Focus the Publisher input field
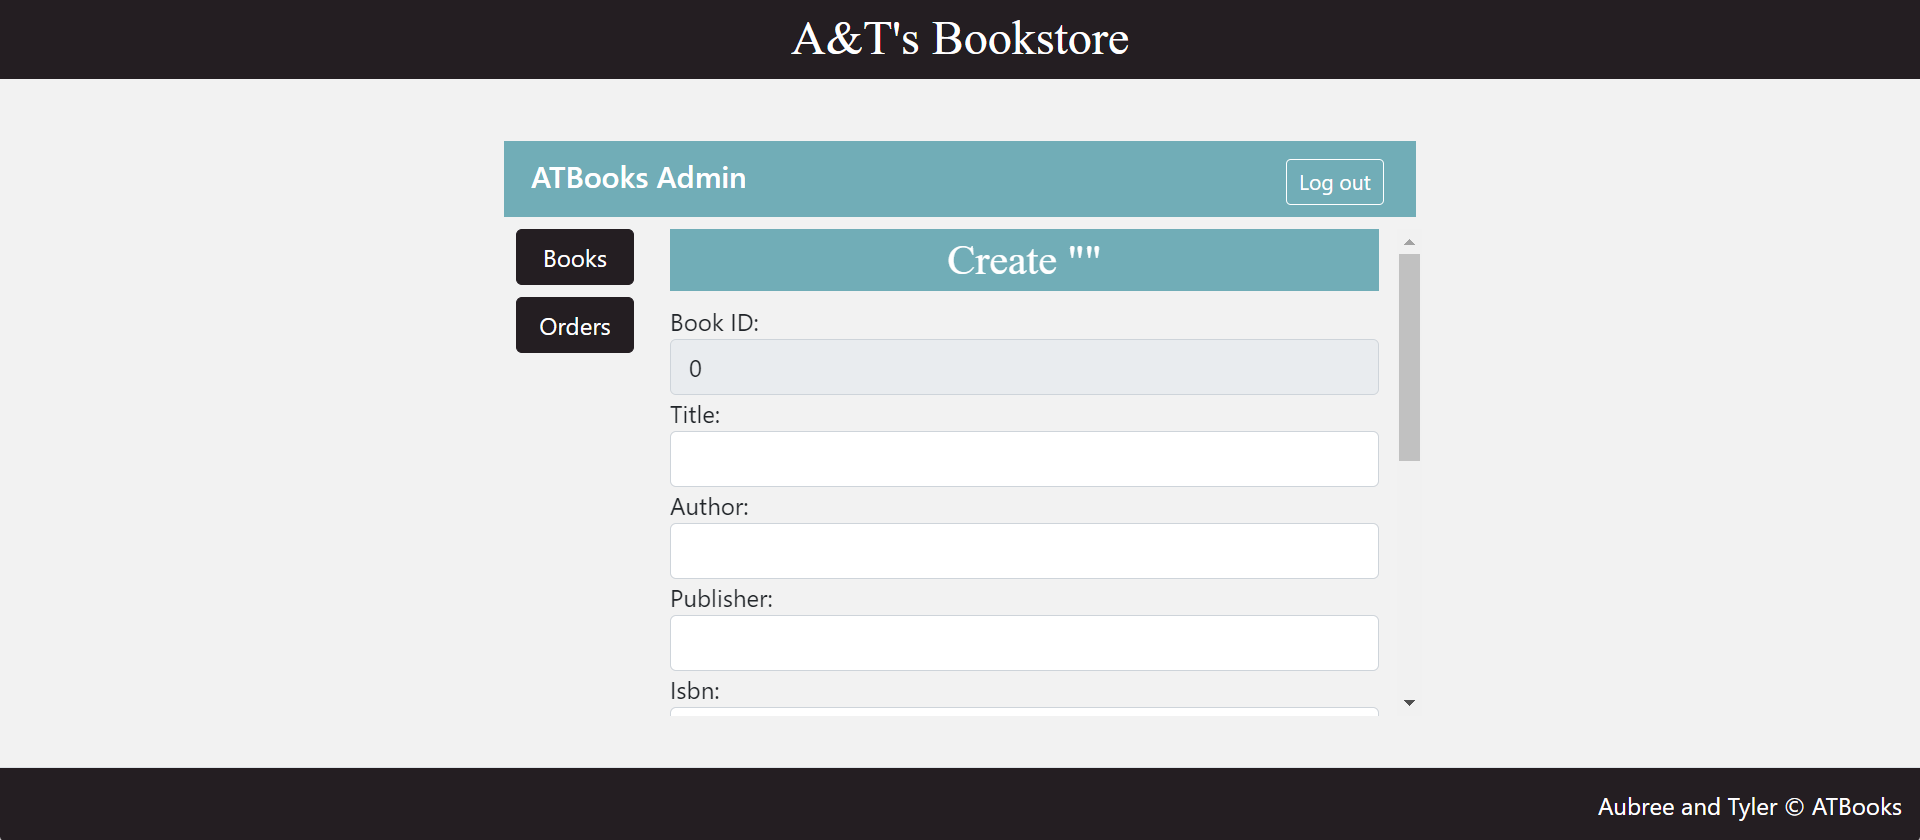The height and width of the screenshot is (840, 1920). coord(1024,643)
